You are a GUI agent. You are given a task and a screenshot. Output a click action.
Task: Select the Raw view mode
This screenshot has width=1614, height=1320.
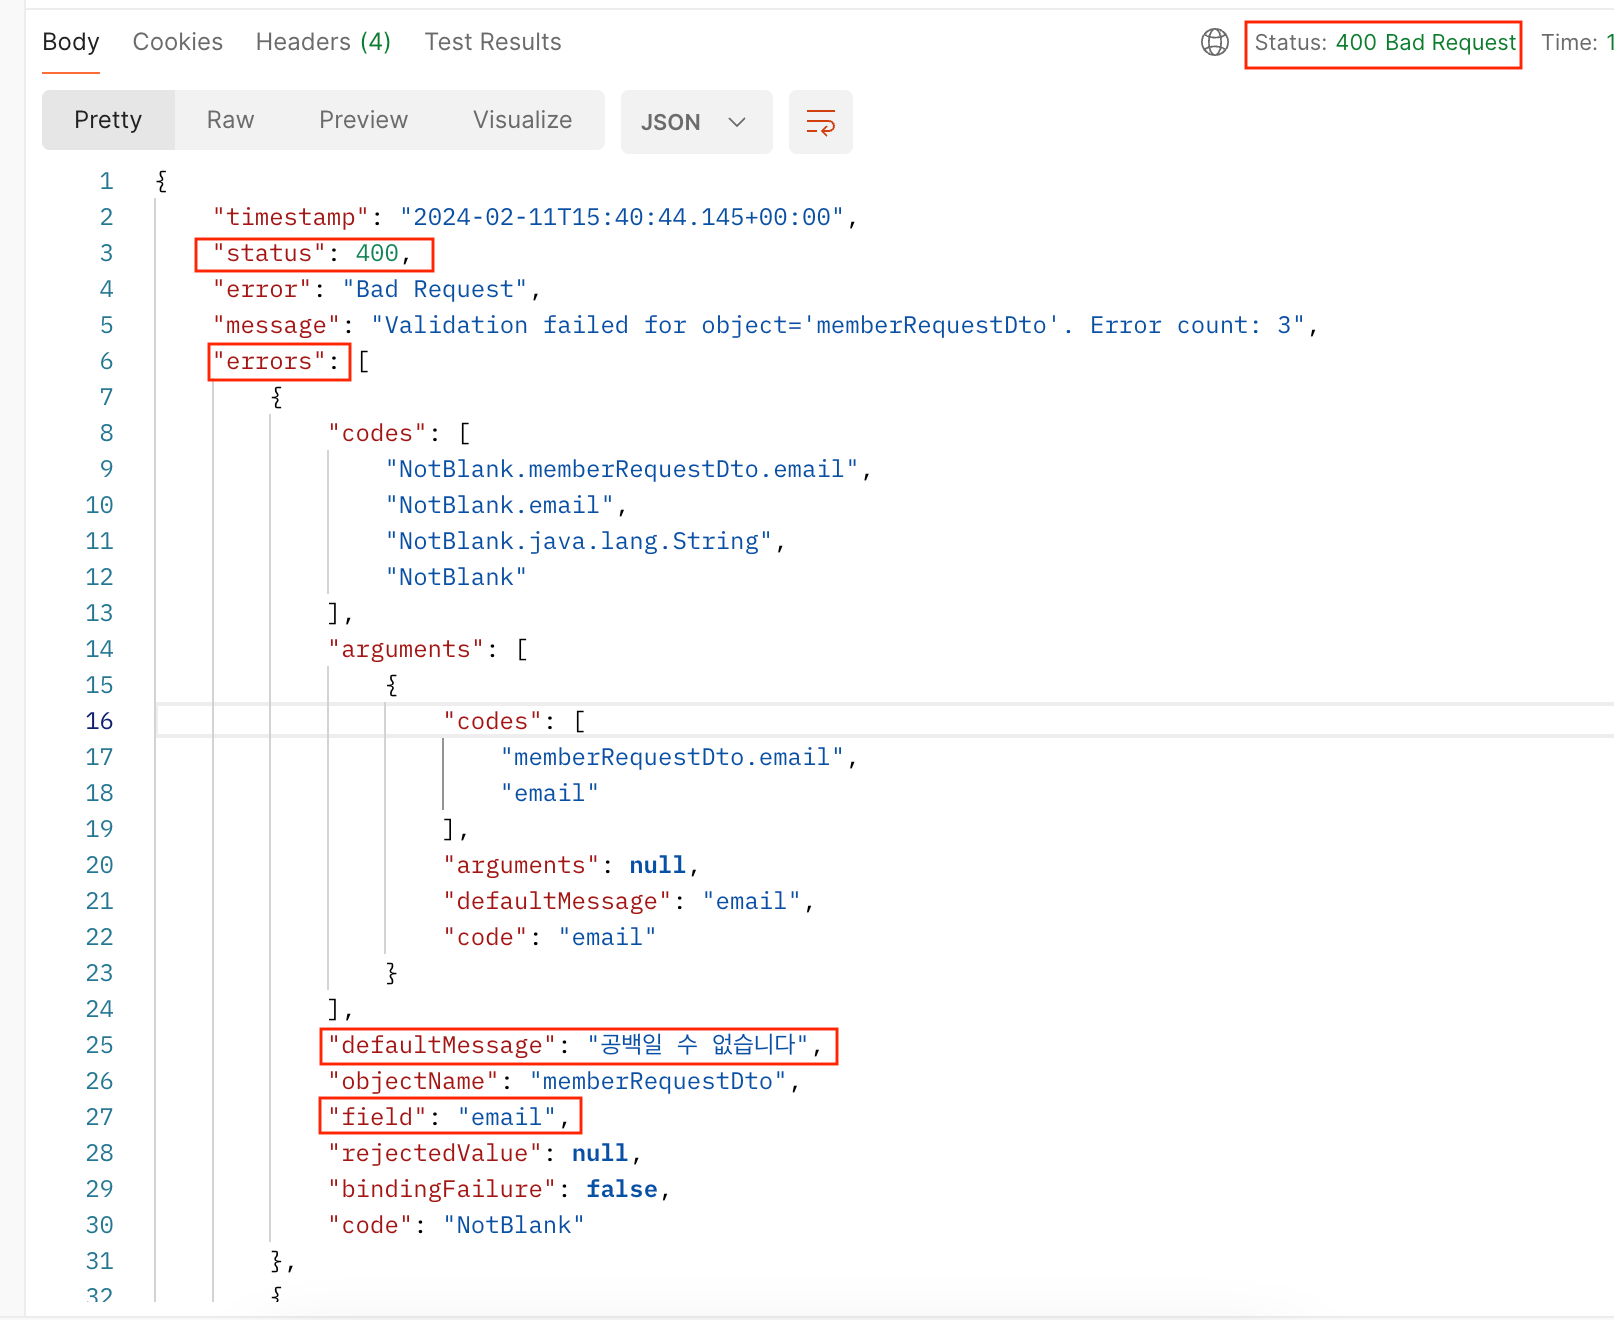[x=230, y=120]
